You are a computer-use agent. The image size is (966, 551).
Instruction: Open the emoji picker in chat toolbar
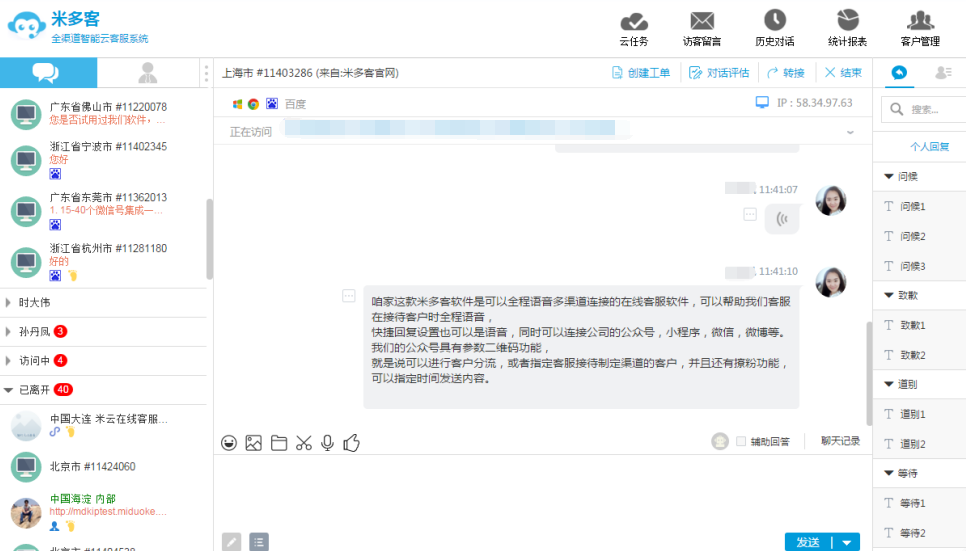point(229,443)
